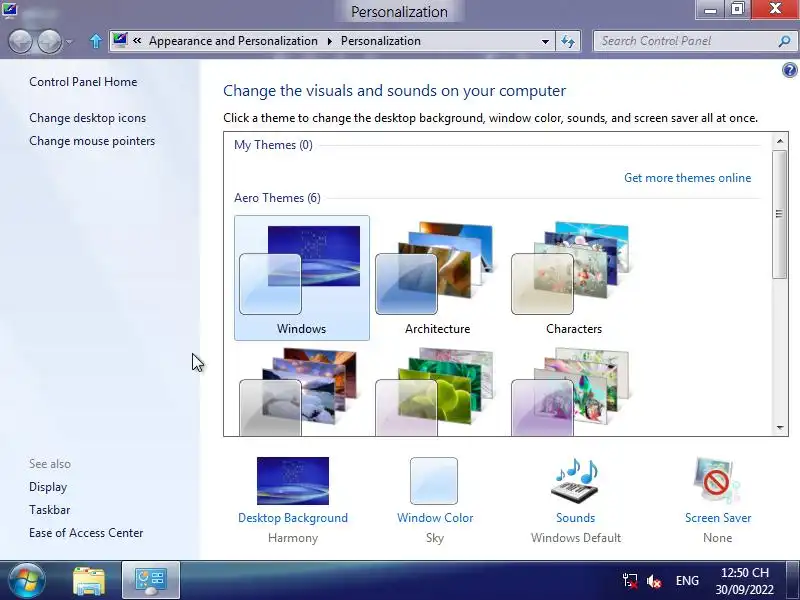Open the Desktop Background link

(293, 518)
